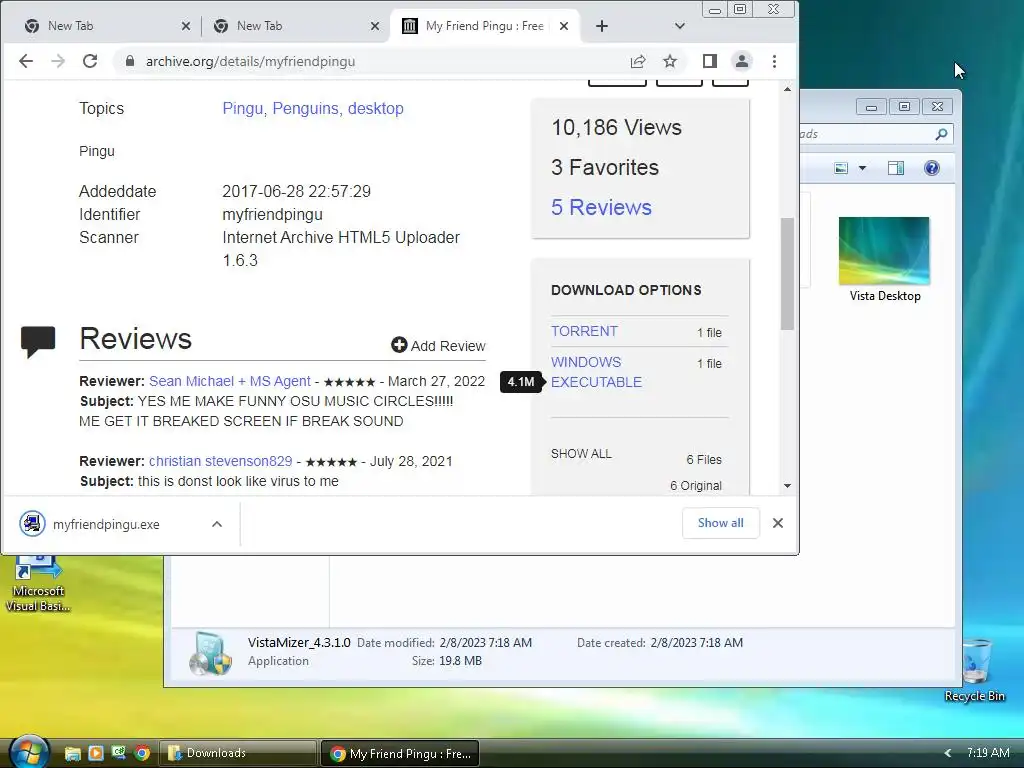Show hidden tray icons arrow
Image resolution: width=1024 pixels, height=768 pixels.
(948, 753)
